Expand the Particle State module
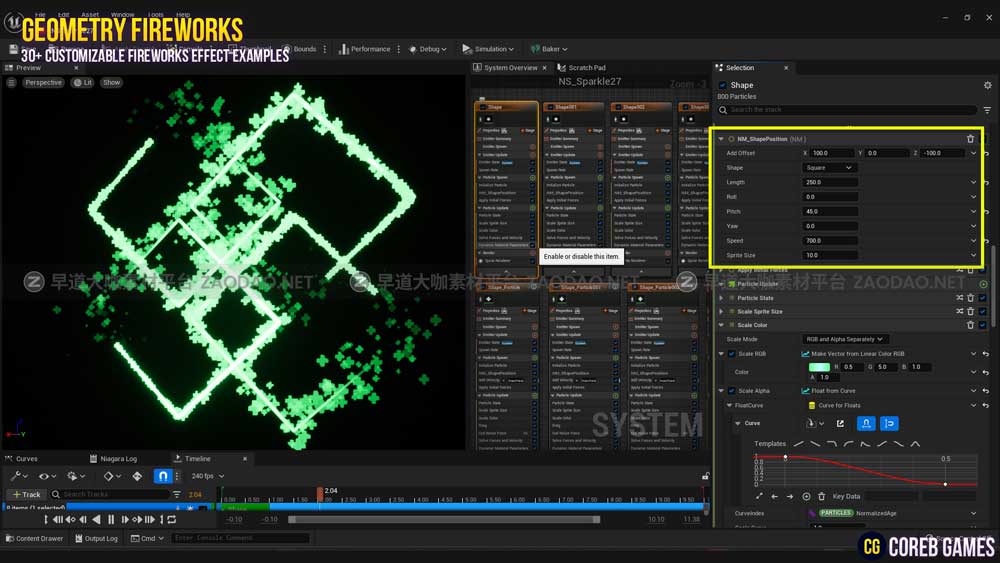1000x563 pixels. [721, 298]
